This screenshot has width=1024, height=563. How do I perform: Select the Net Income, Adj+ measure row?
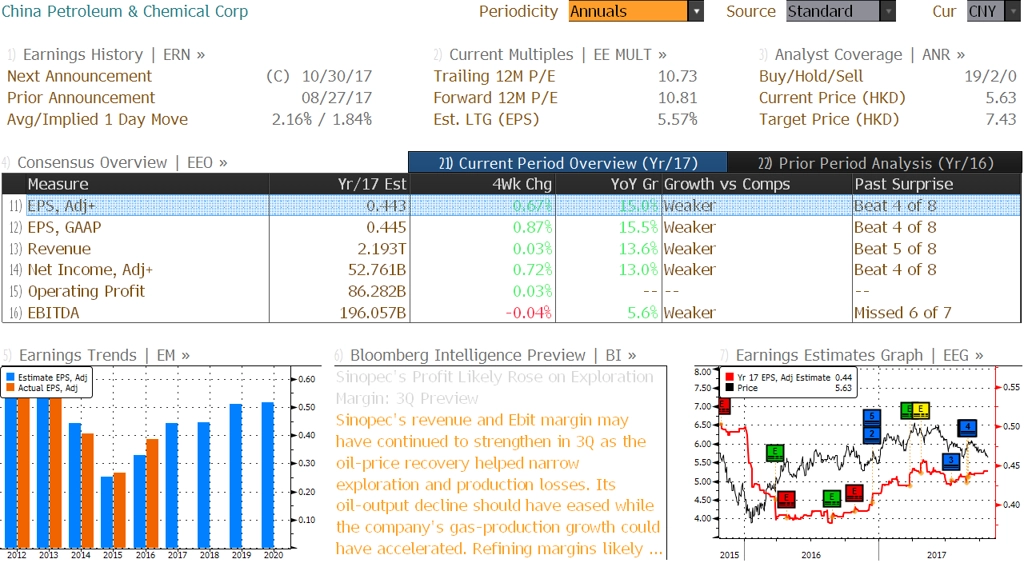[511, 270]
